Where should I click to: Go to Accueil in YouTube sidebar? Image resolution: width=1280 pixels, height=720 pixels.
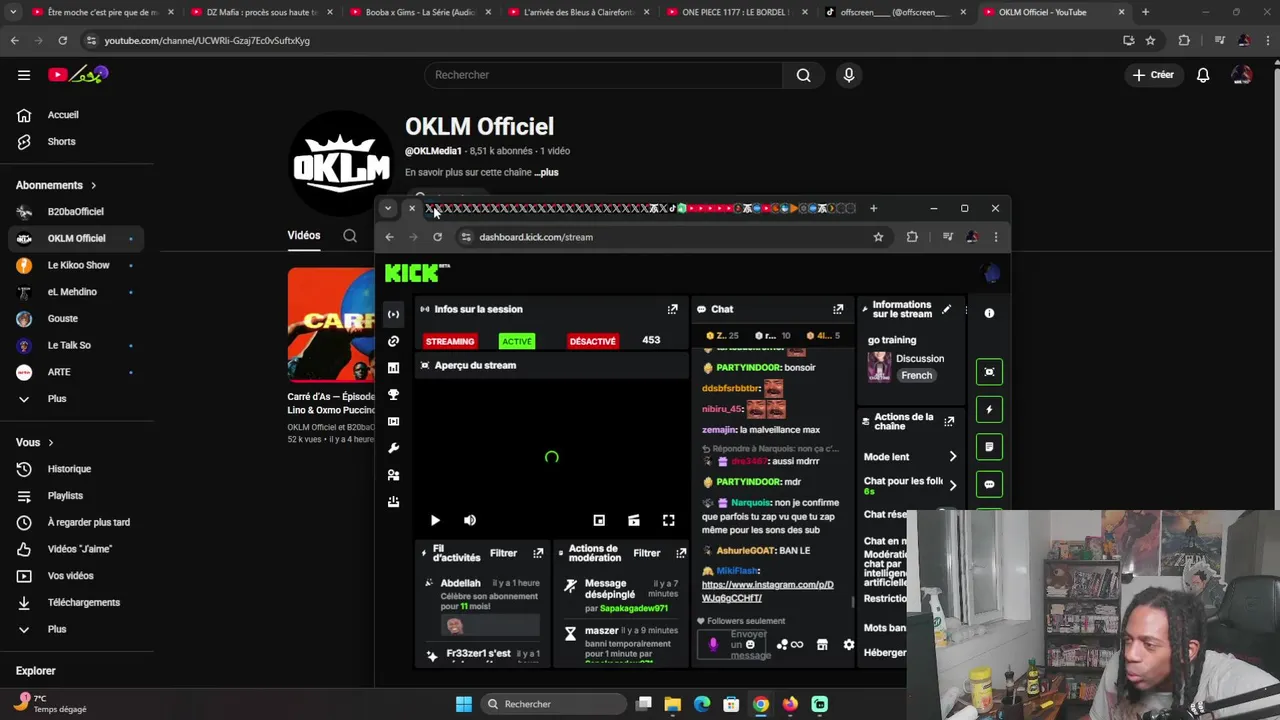[76, 115]
